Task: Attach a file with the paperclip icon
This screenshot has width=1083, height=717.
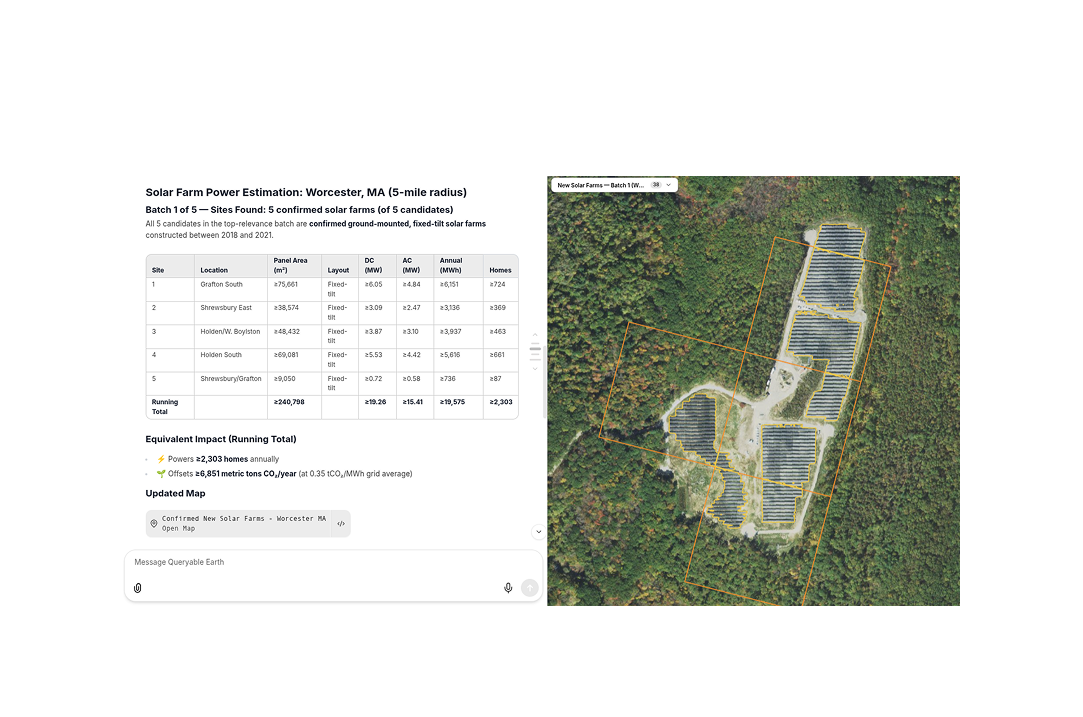Action: point(137,588)
